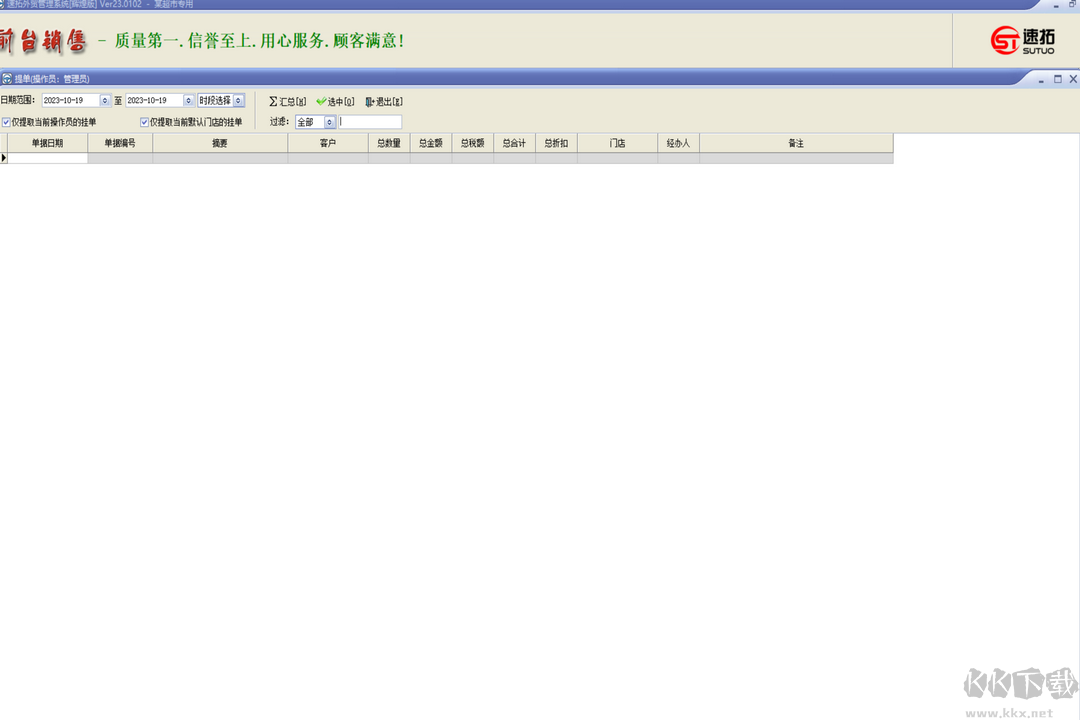Click the 总税额 column header
Viewport: 1080px width, 720px height.
[472, 143]
